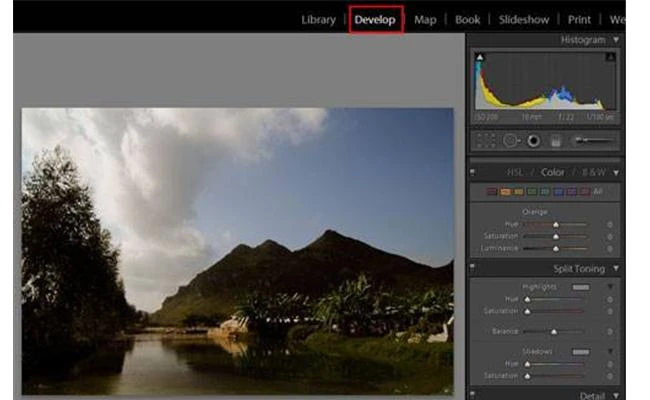Toggle the Detail panel on-off switch
Viewport: 650px width, 400px height.
click(472, 394)
